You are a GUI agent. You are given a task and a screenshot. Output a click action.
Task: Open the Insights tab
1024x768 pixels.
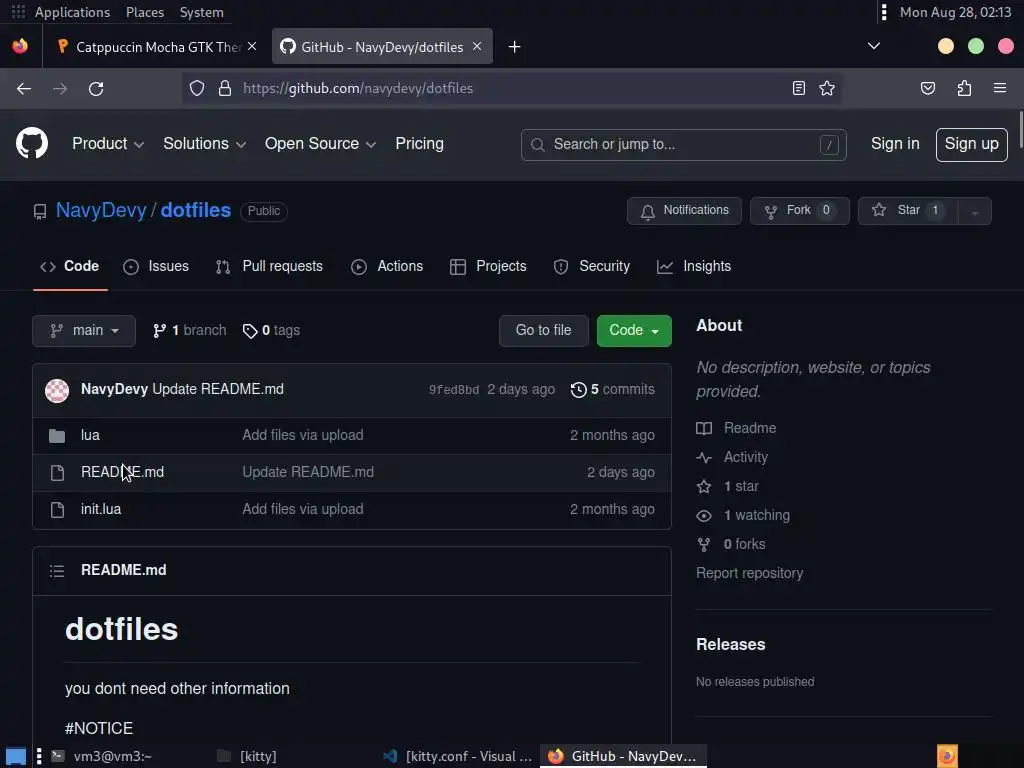point(694,266)
